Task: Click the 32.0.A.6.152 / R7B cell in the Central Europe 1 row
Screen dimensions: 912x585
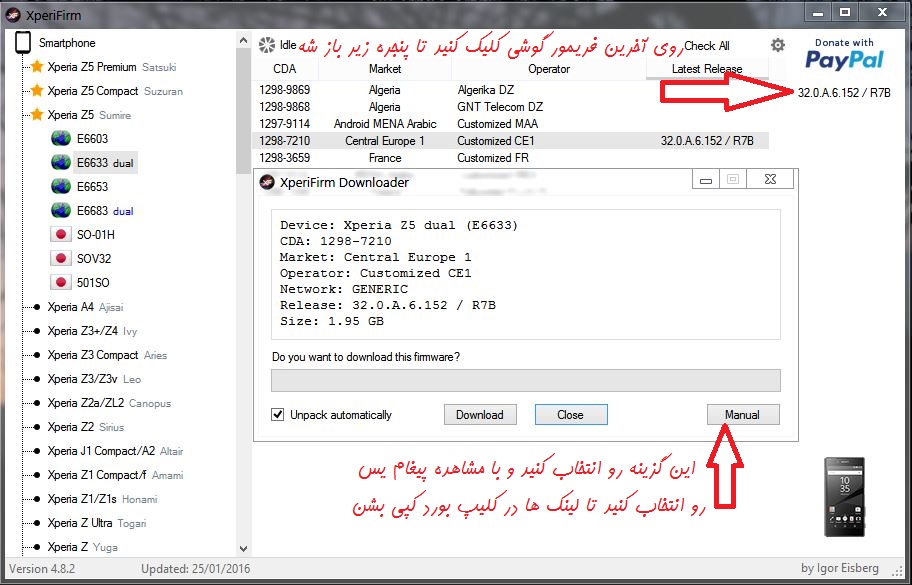Action: point(707,141)
